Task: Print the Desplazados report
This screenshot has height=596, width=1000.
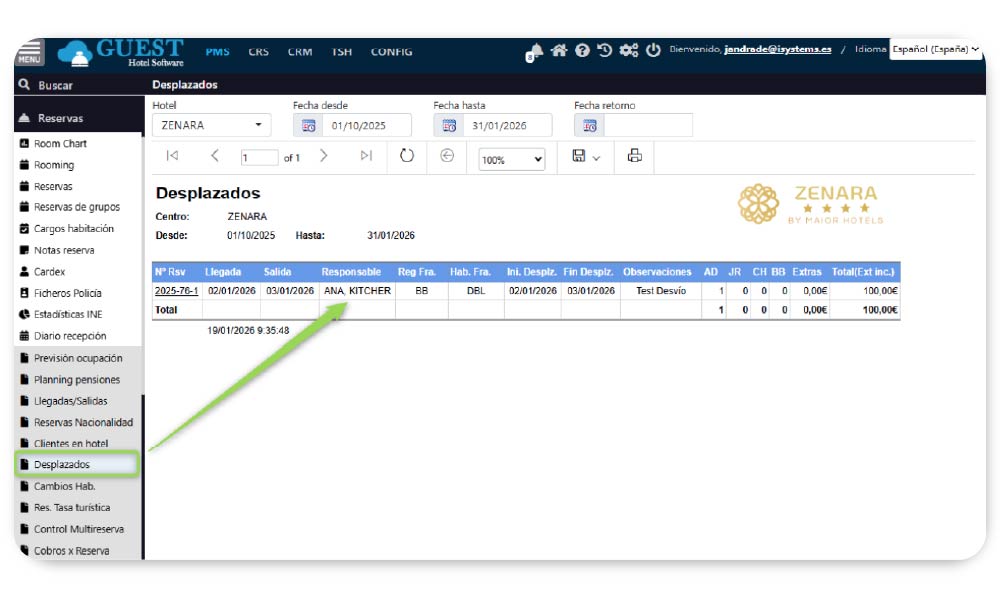Action: [634, 156]
